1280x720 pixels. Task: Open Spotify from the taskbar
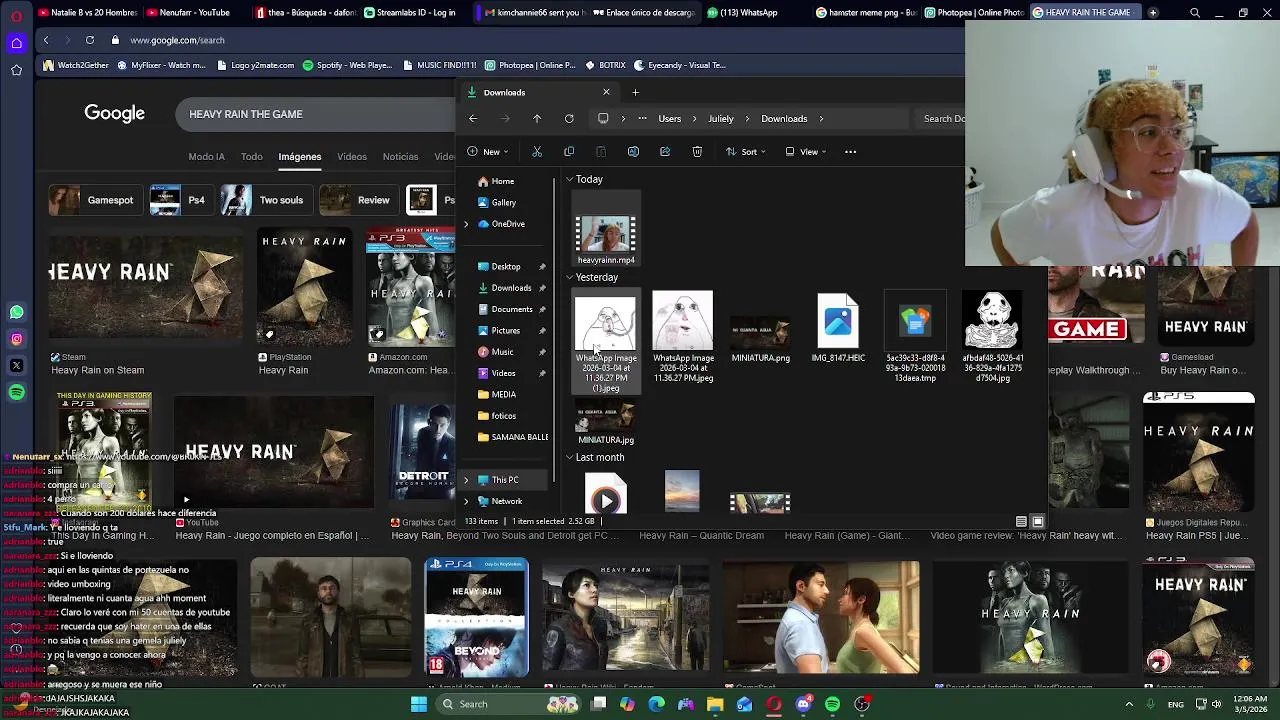pyautogui.click(x=832, y=704)
